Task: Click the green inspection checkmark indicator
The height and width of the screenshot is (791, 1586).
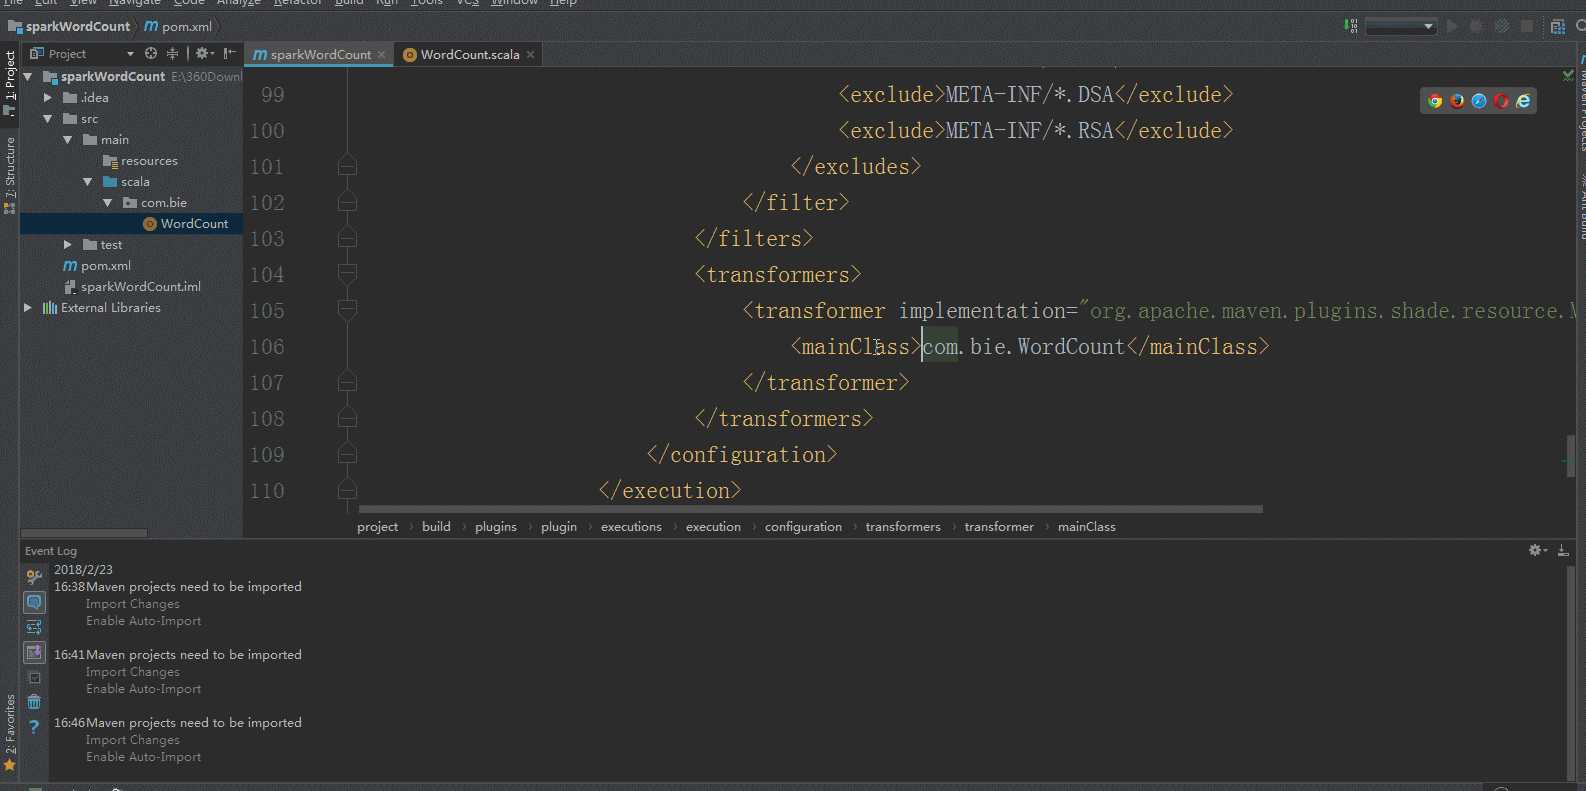Action: pyautogui.click(x=1568, y=75)
